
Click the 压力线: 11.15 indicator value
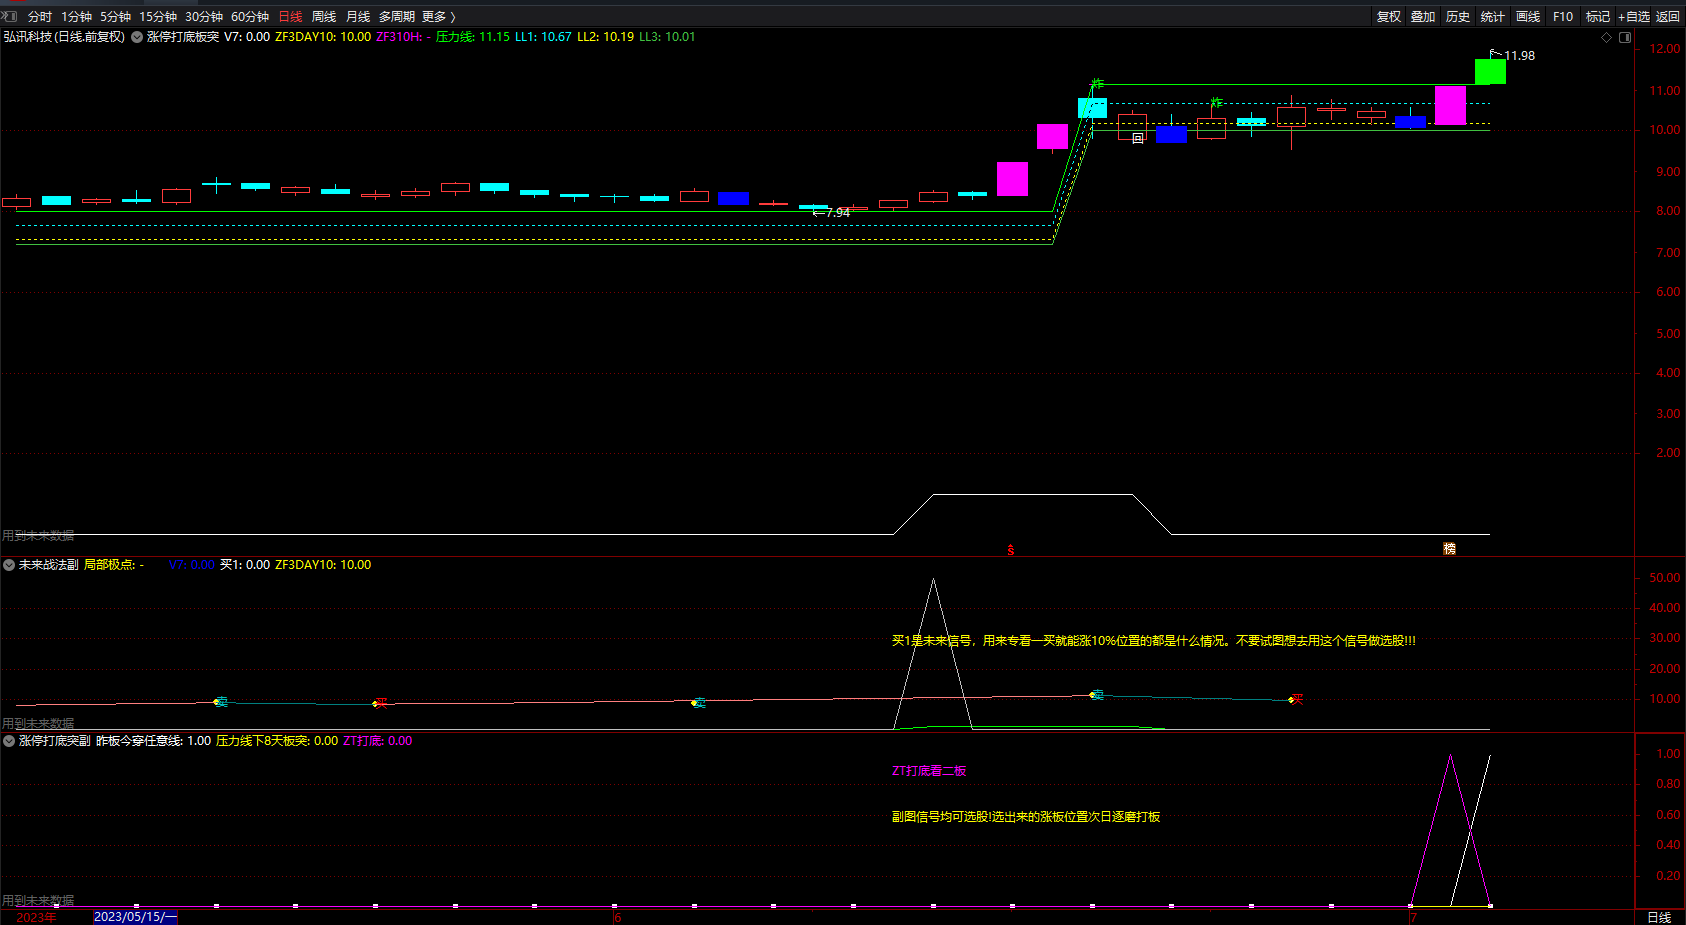(x=473, y=37)
